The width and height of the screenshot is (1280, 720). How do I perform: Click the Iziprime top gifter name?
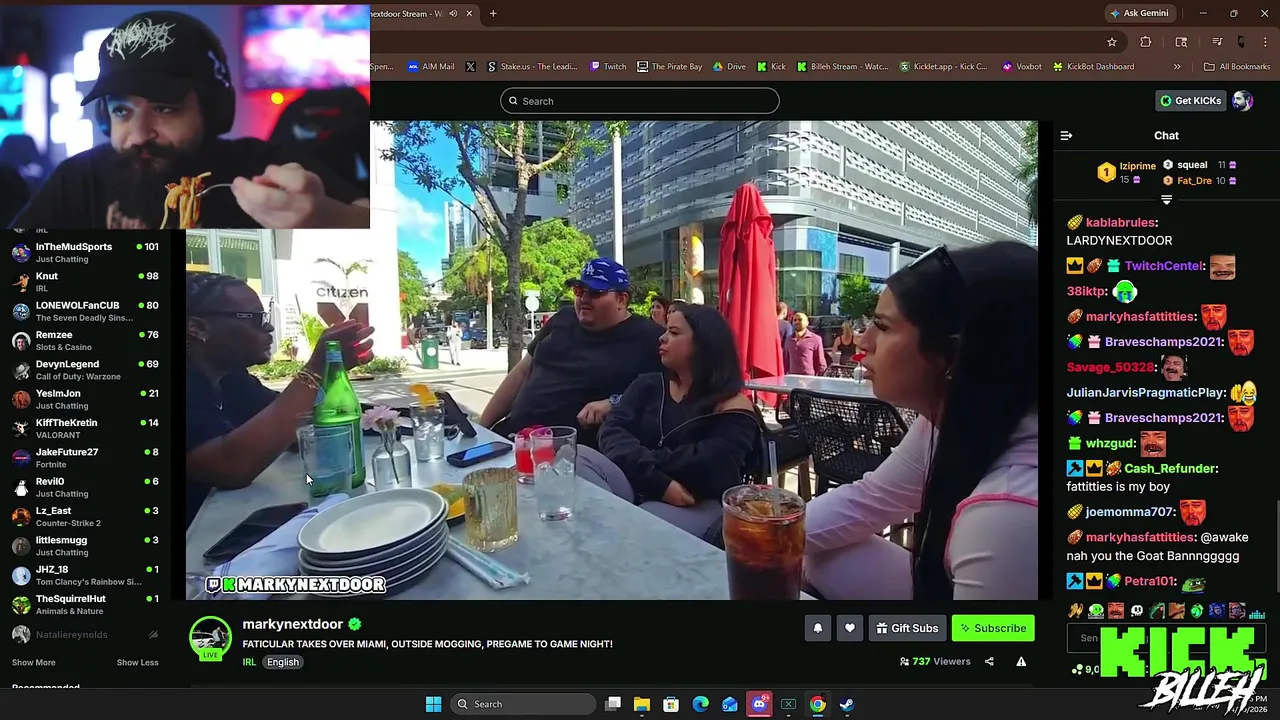coord(1138,166)
